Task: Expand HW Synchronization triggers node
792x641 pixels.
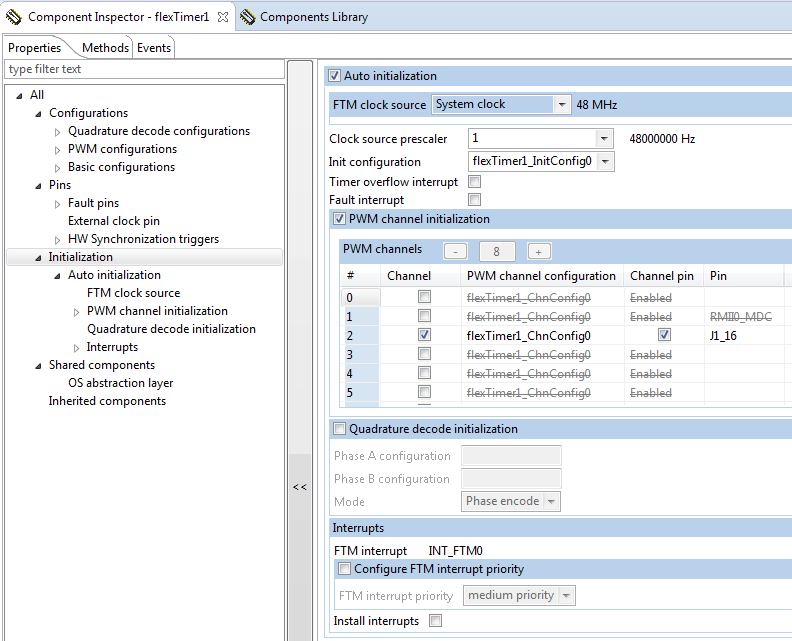Action: pos(58,240)
